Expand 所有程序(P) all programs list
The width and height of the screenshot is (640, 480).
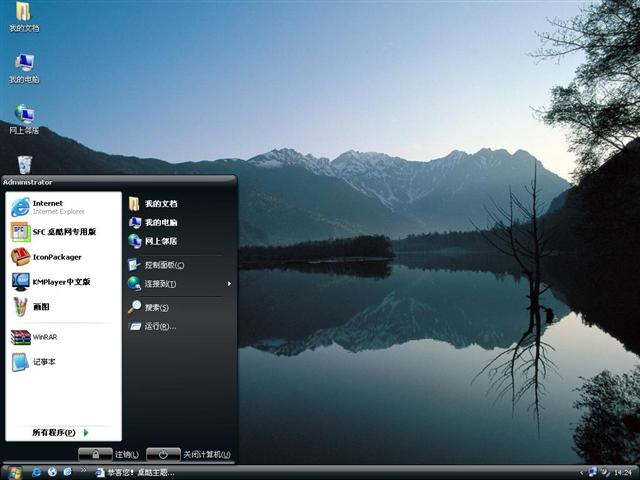[x=60, y=432]
